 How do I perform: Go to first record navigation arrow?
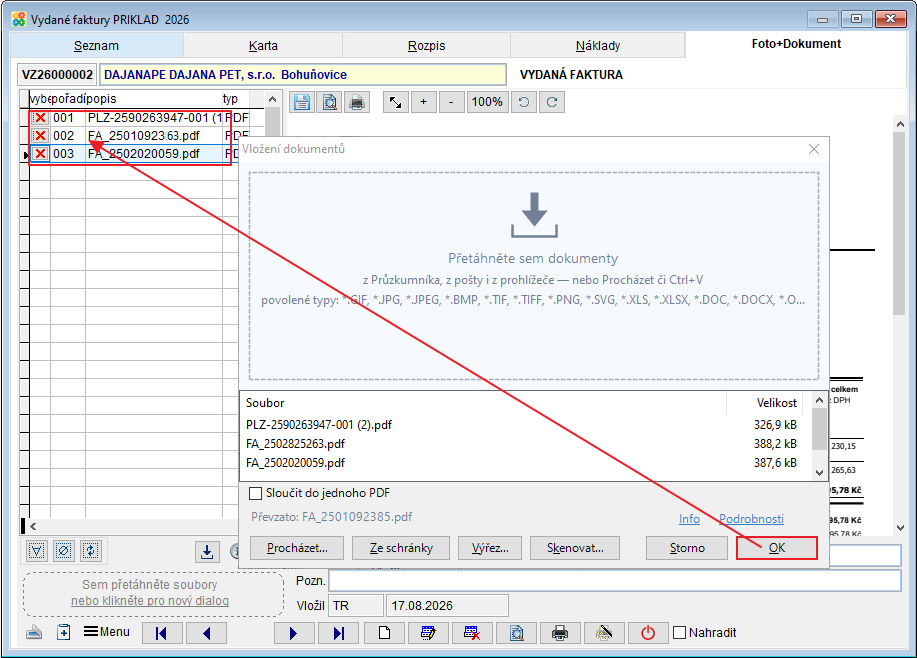pyautogui.click(x=162, y=633)
